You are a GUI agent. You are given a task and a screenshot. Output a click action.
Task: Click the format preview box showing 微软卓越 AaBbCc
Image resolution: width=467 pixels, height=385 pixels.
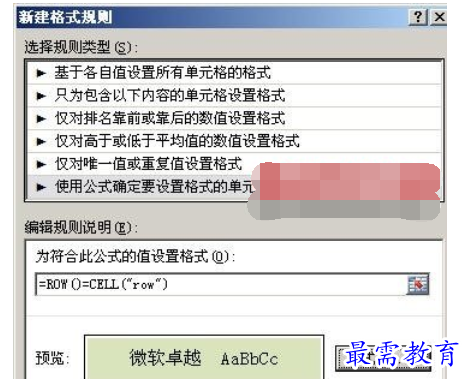204,357
